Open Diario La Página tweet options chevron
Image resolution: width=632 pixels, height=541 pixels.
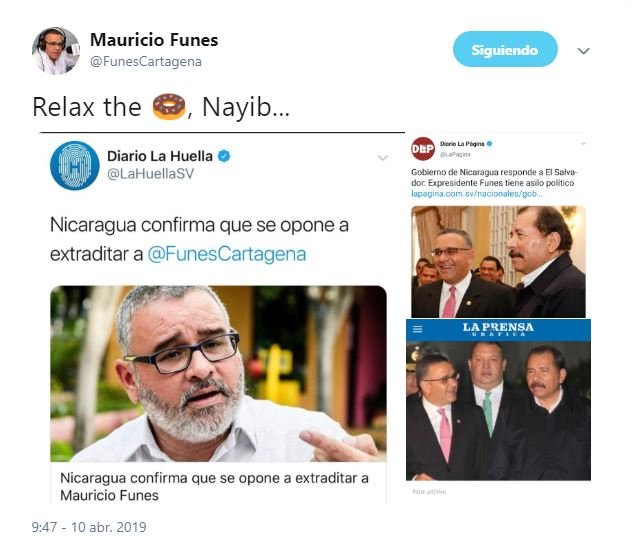(x=583, y=144)
